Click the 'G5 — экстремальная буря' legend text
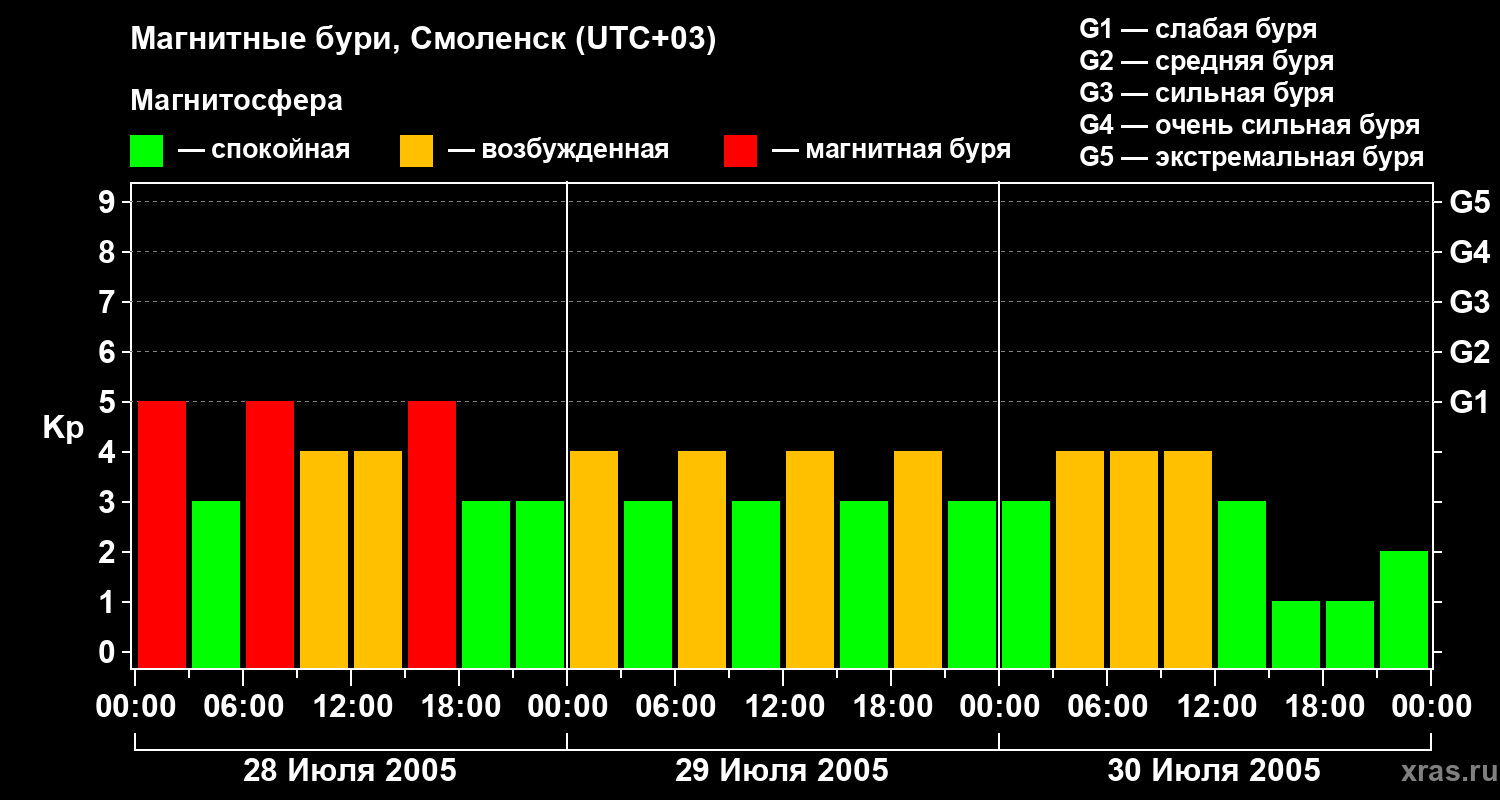This screenshot has width=1500, height=800. point(1252,157)
